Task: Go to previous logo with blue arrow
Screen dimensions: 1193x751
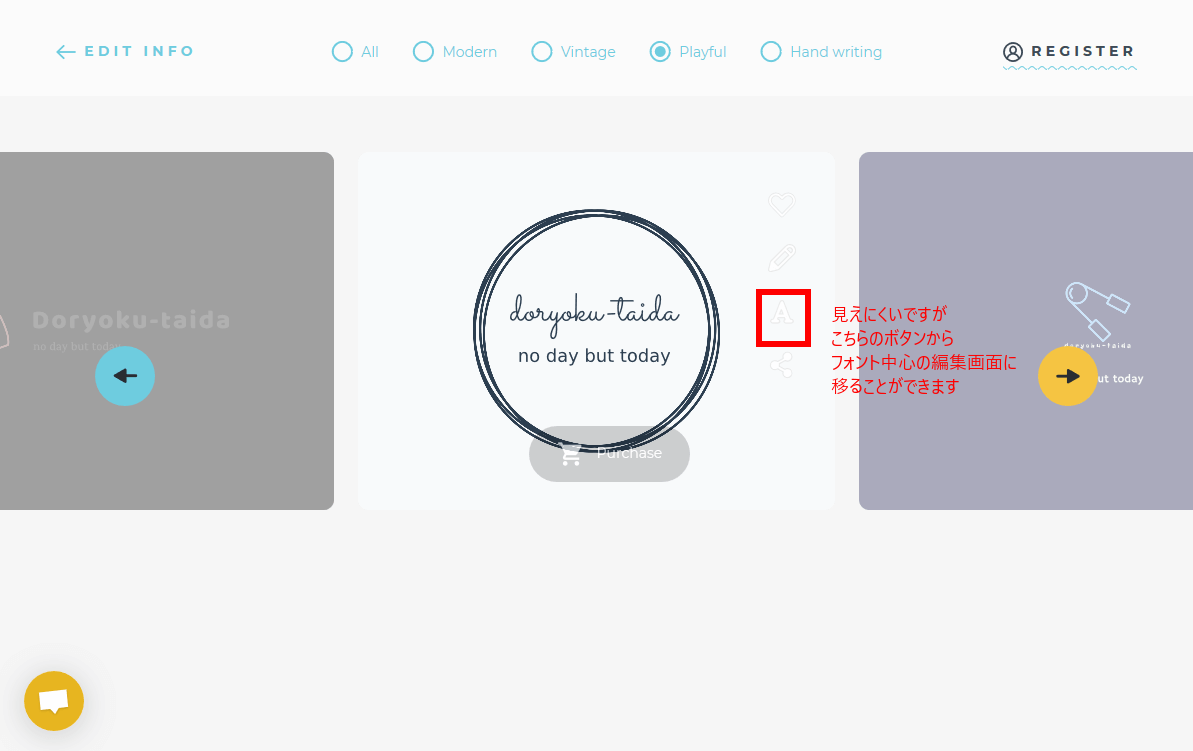Action: 125,376
